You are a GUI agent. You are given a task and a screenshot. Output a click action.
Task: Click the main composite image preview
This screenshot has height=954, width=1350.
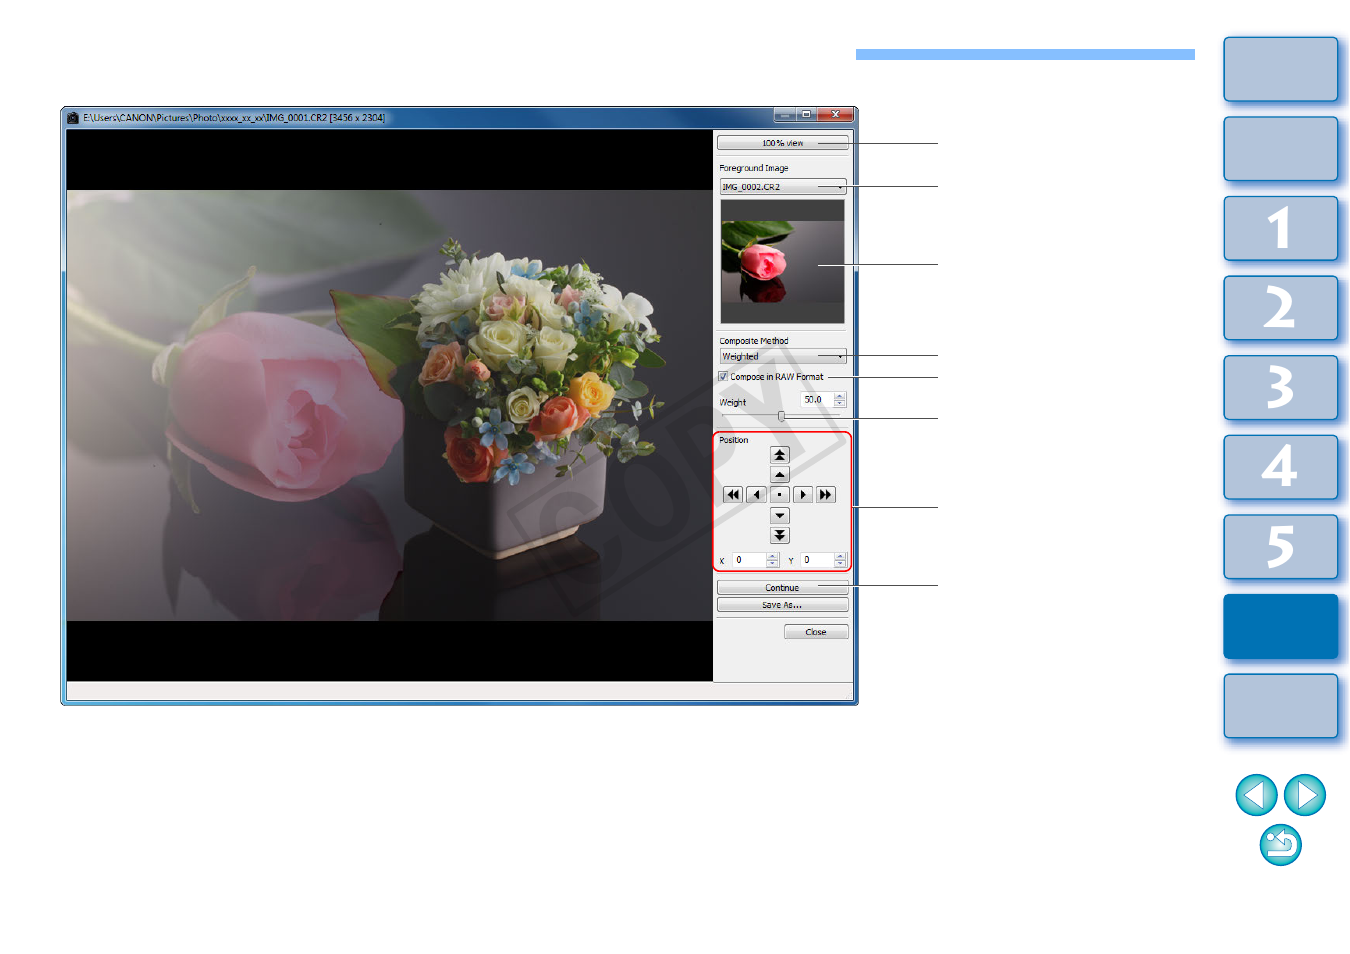(390, 405)
